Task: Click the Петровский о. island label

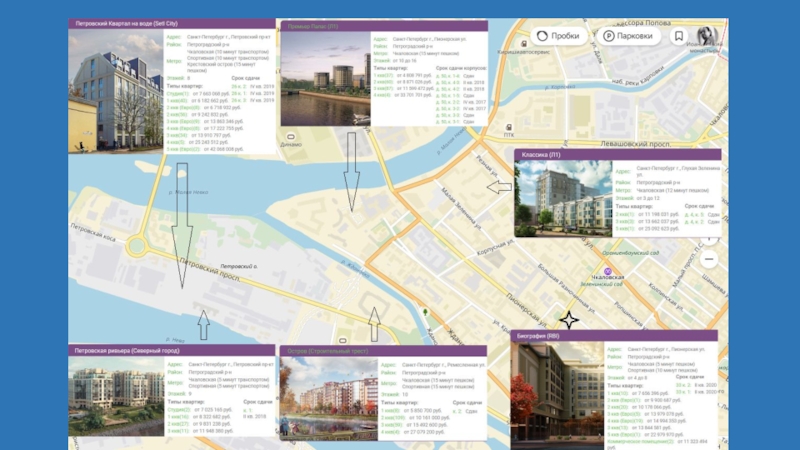Action: pos(239,266)
